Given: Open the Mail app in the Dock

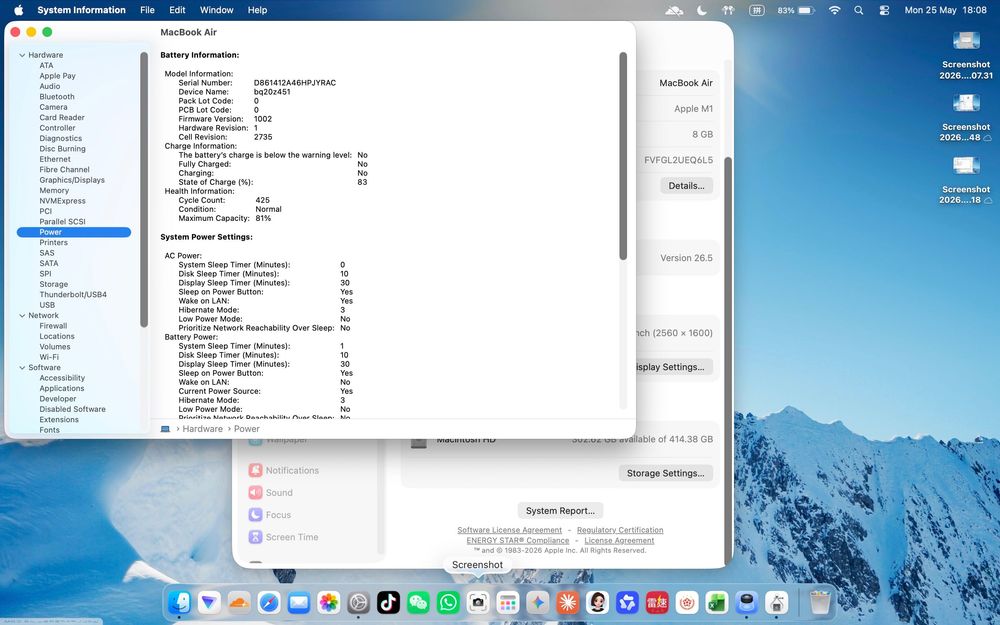Looking at the screenshot, I should (x=298, y=602).
